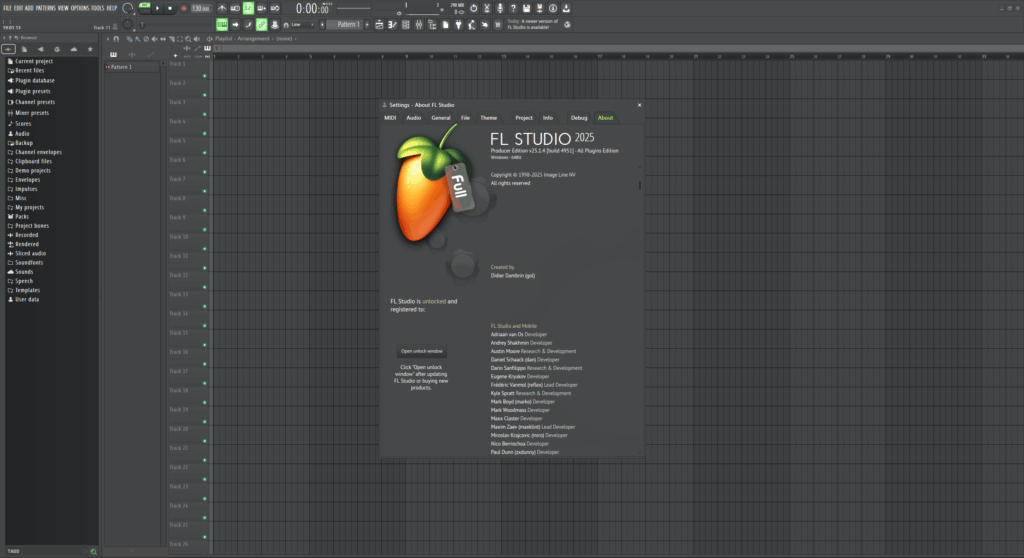Click the question mark help icon

513,8
